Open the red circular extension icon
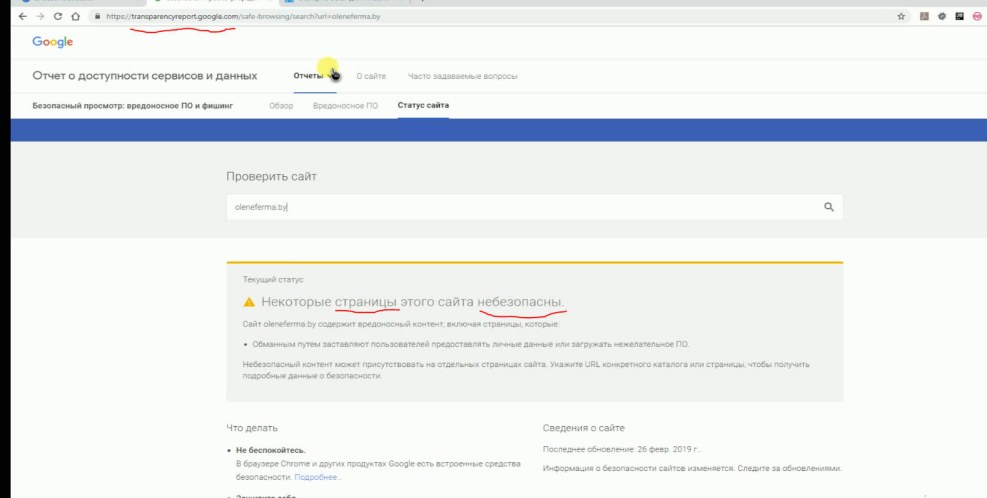987x498 pixels. point(976,17)
